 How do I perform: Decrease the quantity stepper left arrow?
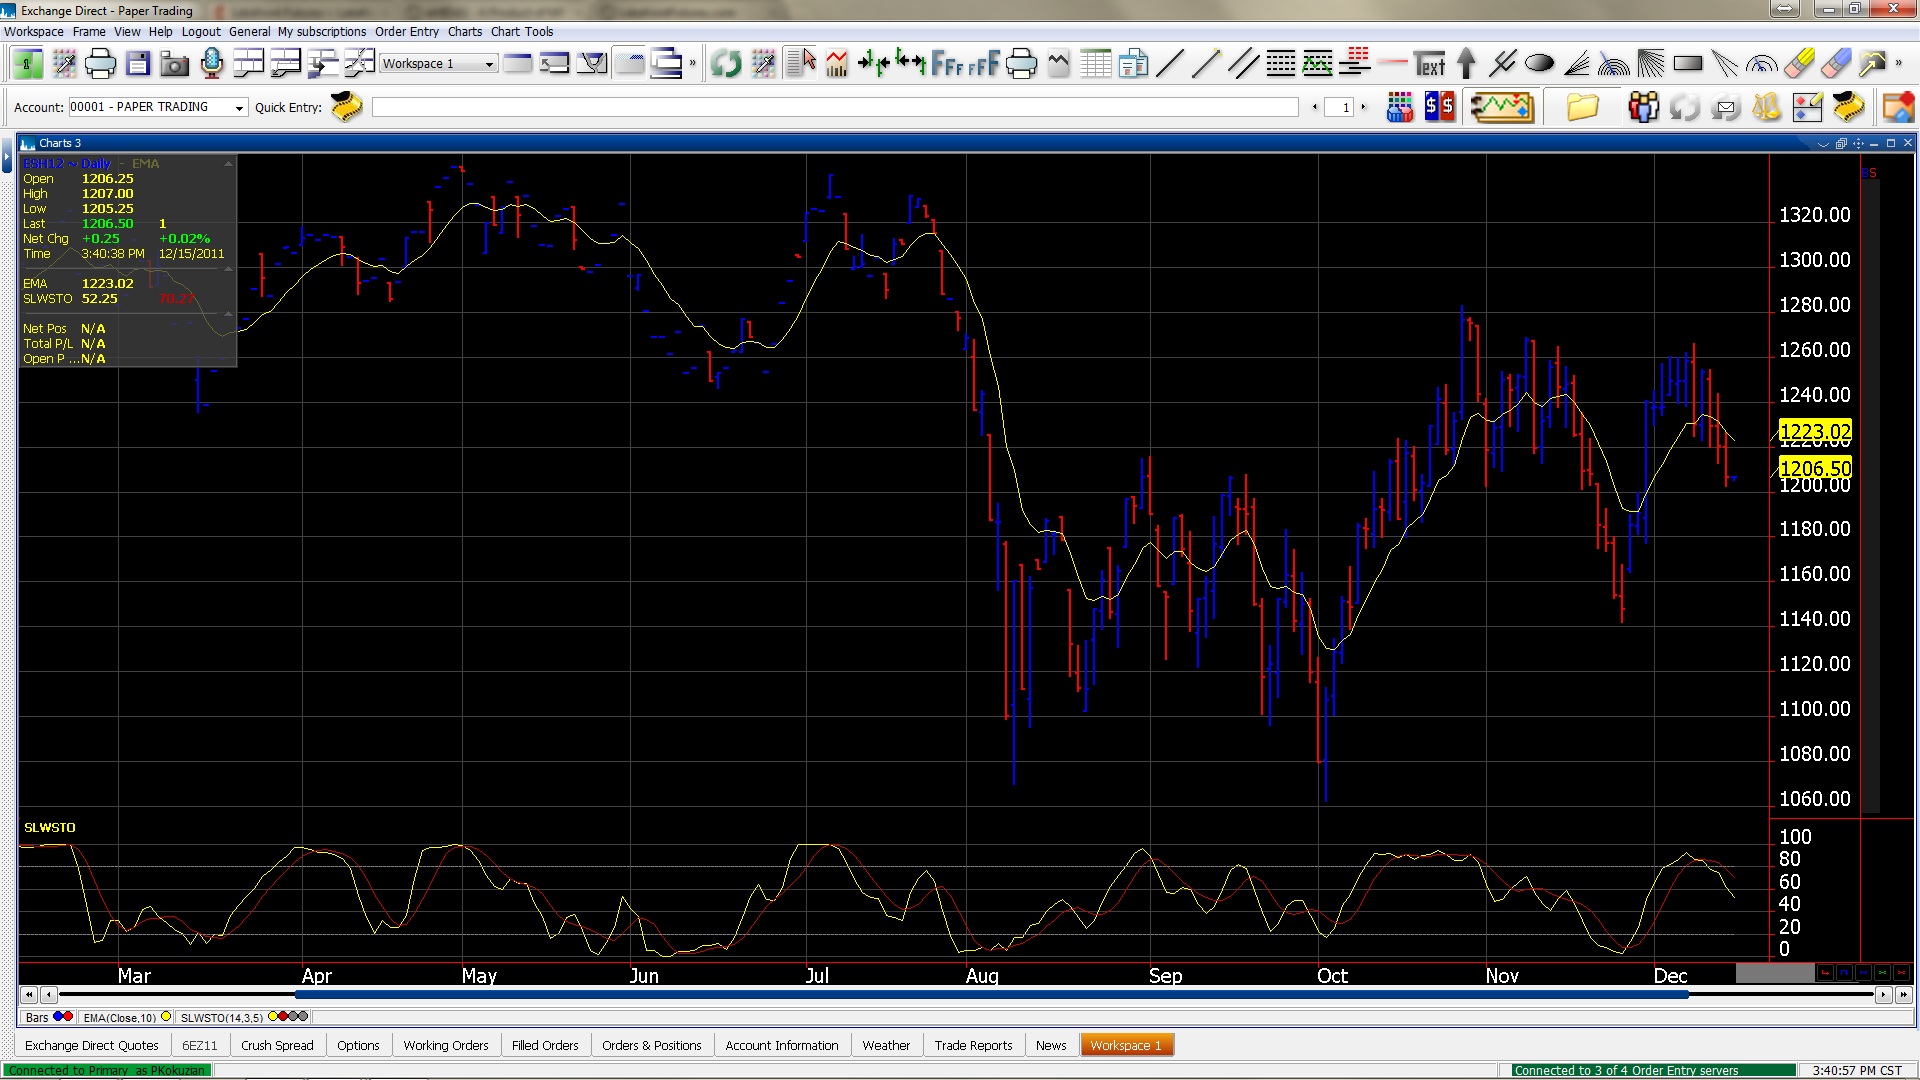point(1315,107)
